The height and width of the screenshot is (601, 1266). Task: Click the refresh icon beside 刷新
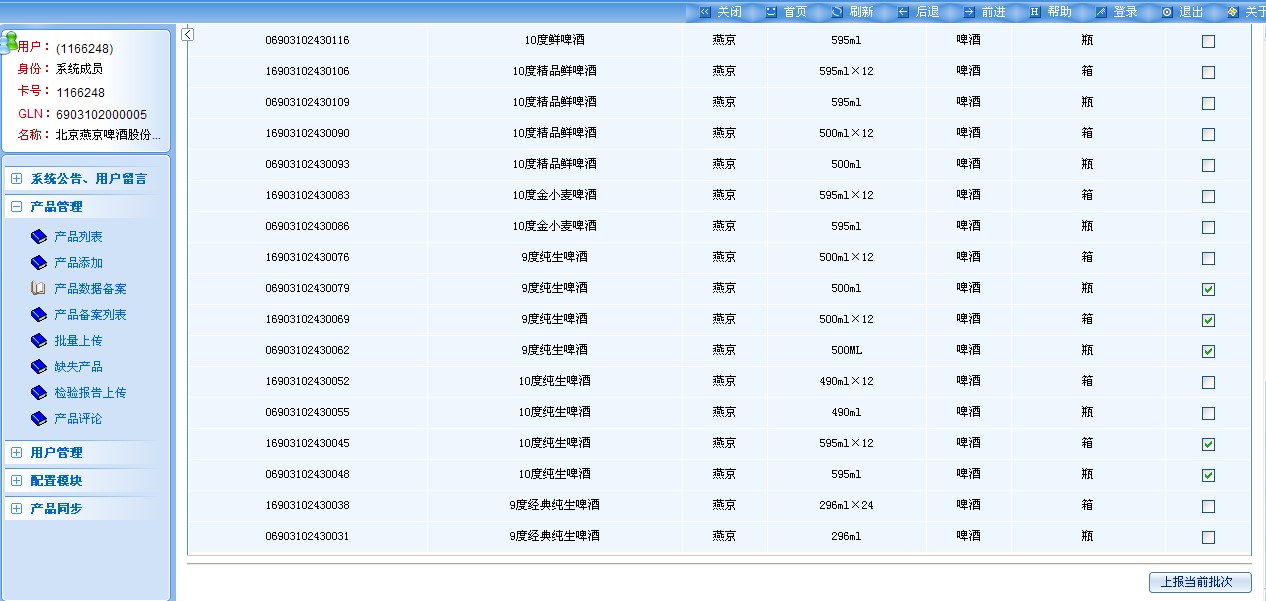pyautogui.click(x=837, y=12)
